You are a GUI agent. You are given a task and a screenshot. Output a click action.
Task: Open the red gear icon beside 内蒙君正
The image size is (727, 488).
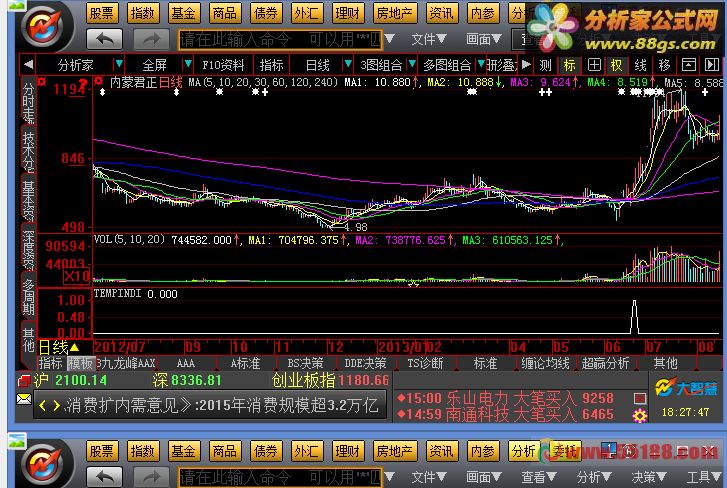pos(98,82)
